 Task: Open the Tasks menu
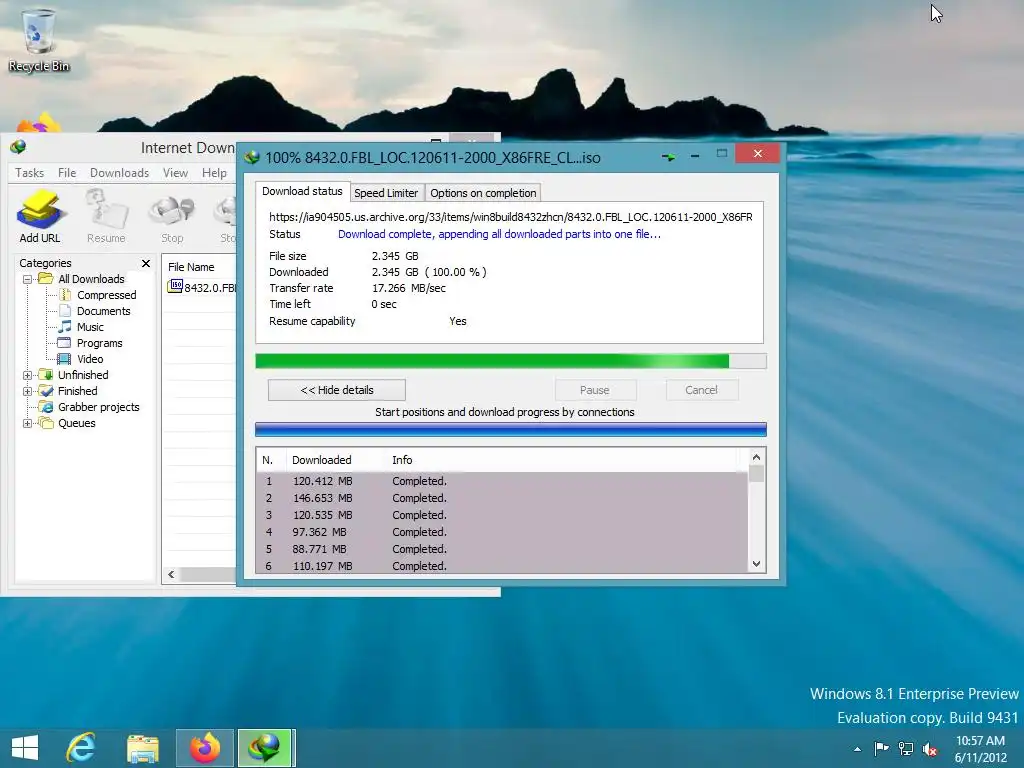pyautogui.click(x=29, y=172)
